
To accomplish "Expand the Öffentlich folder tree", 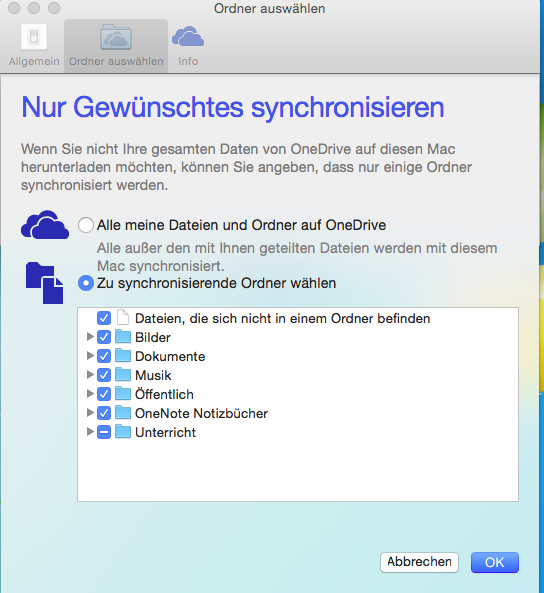I will (90, 394).
